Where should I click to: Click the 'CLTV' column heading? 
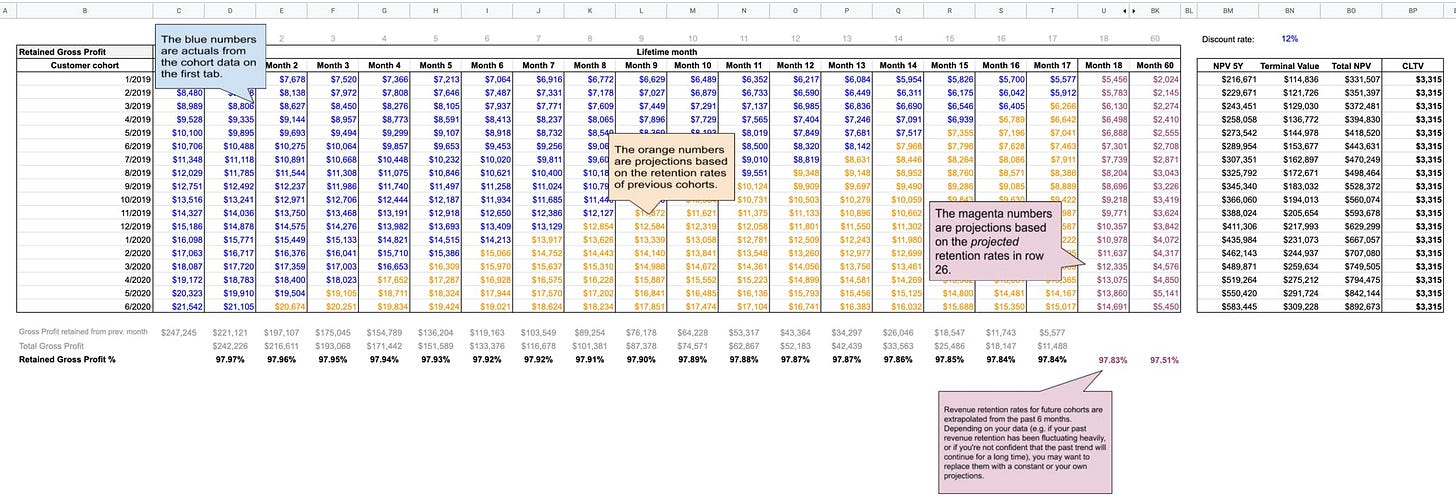tap(1413, 65)
